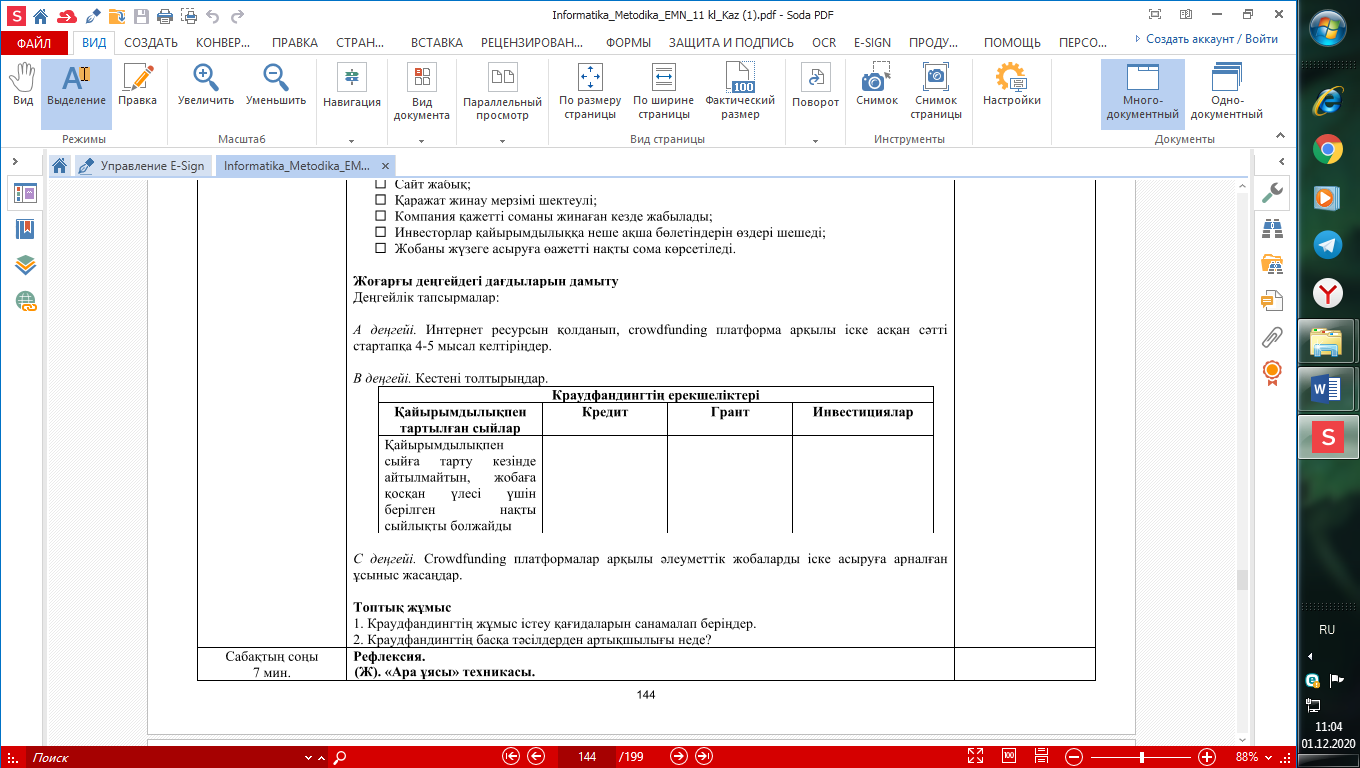Expand the Вид документа dropdown arrow
The image size is (1360, 768).
point(422,141)
